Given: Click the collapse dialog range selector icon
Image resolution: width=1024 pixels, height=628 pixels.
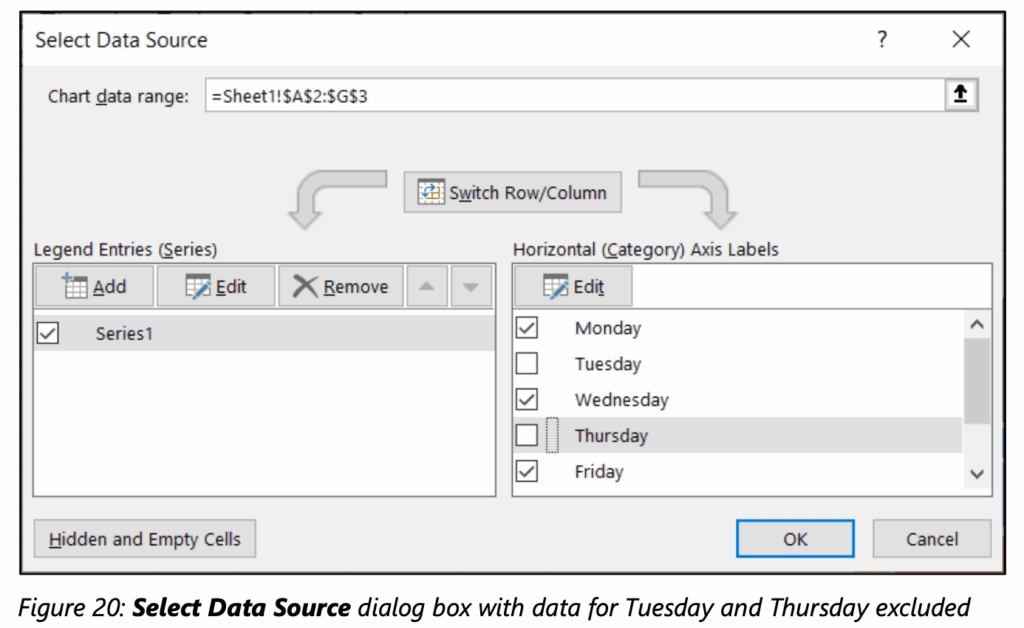Looking at the screenshot, I should click(x=960, y=95).
